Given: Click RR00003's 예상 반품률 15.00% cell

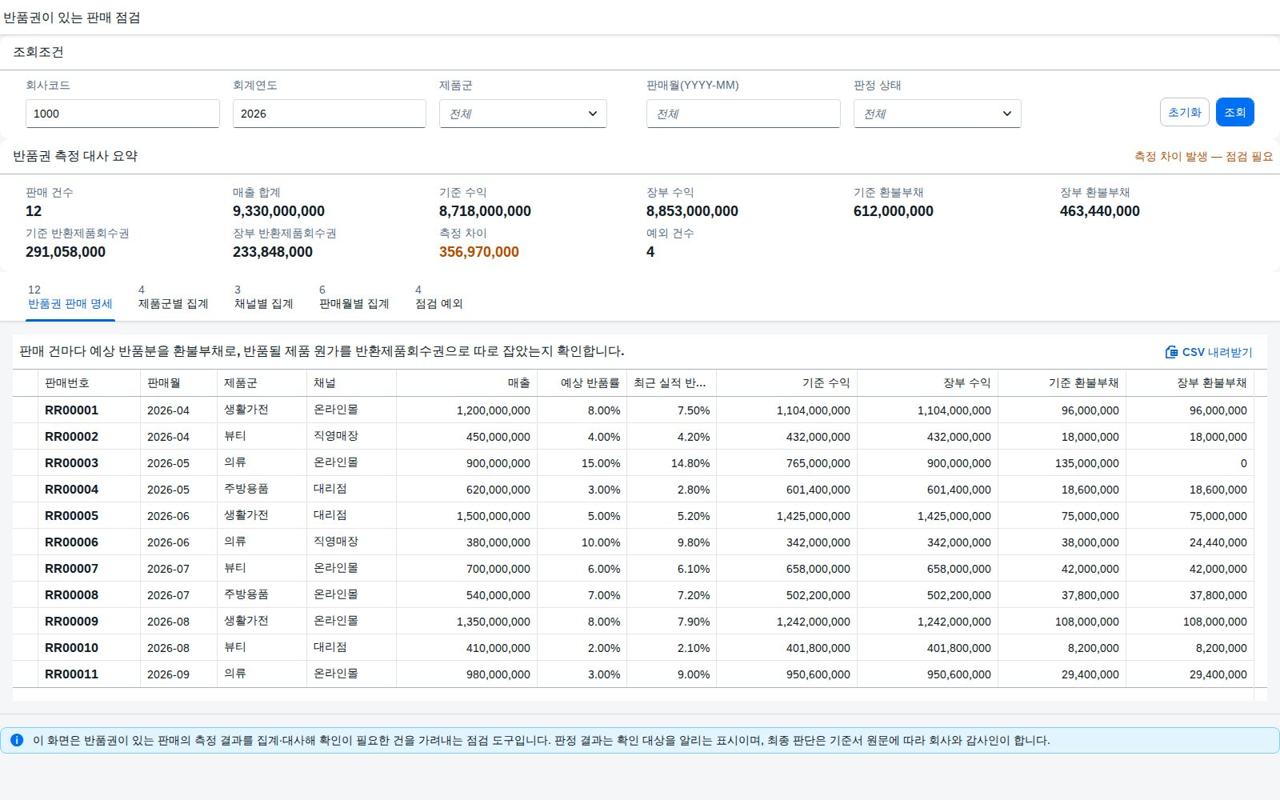Looking at the screenshot, I should tap(582, 463).
